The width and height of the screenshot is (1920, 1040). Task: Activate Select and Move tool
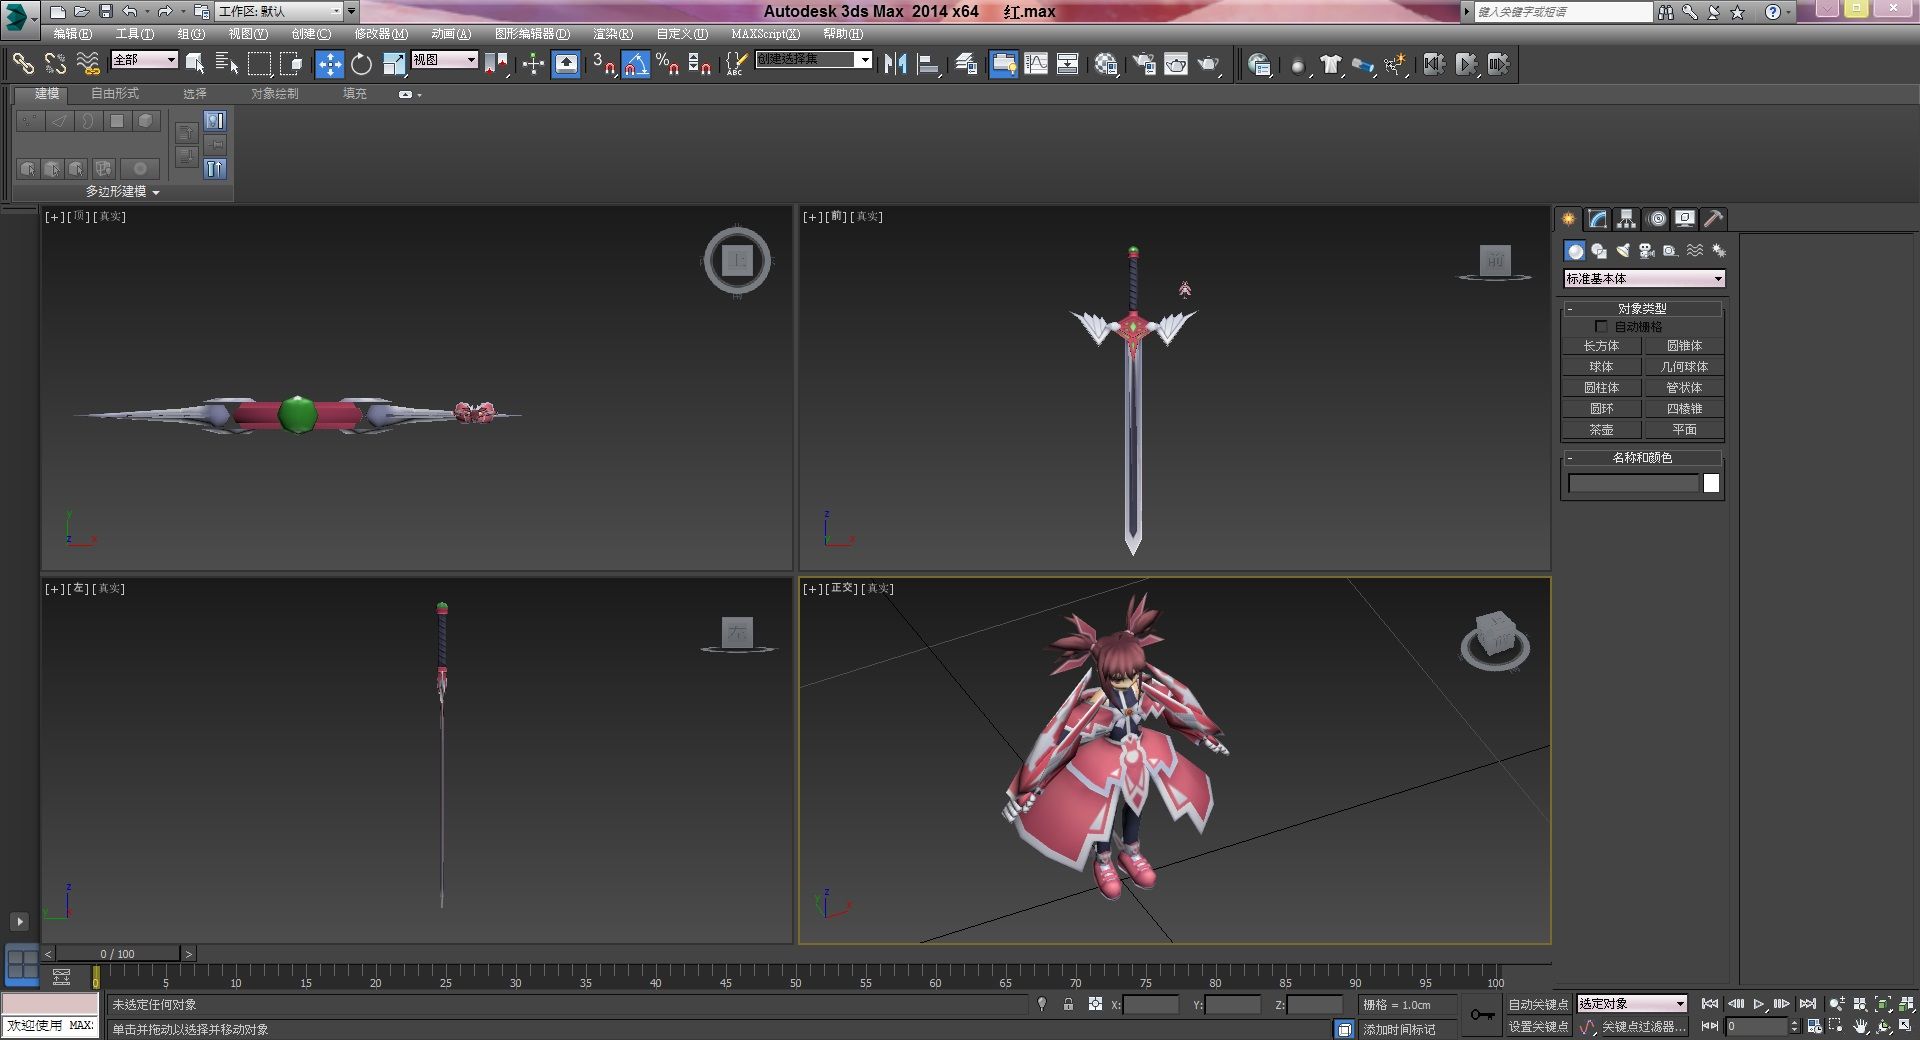329,64
